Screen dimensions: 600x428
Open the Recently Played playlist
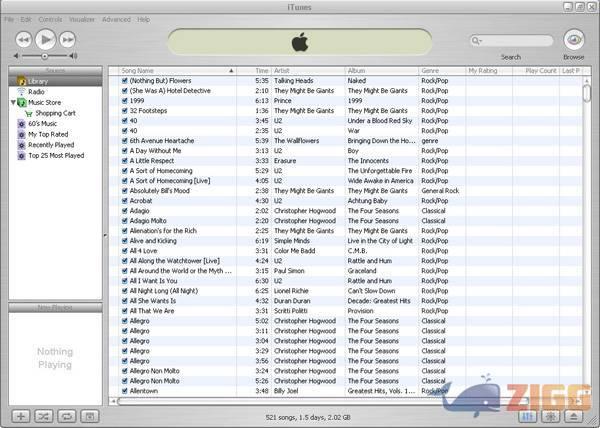click(51, 145)
